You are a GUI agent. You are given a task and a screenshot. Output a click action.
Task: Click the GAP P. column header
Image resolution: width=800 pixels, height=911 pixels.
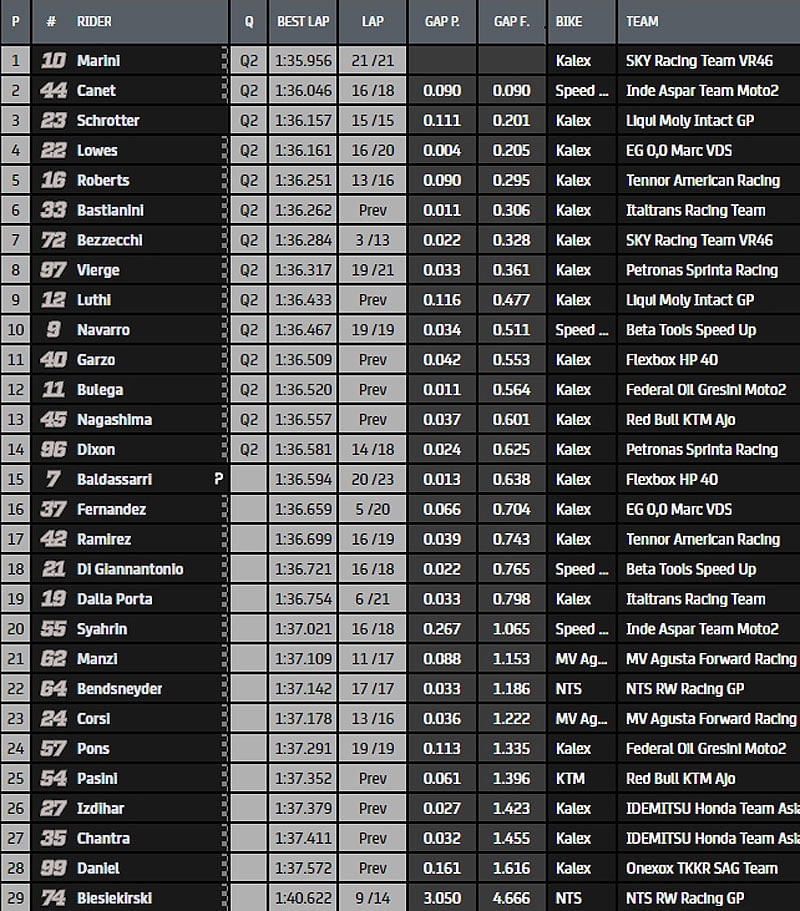click(x=441, y=21)
